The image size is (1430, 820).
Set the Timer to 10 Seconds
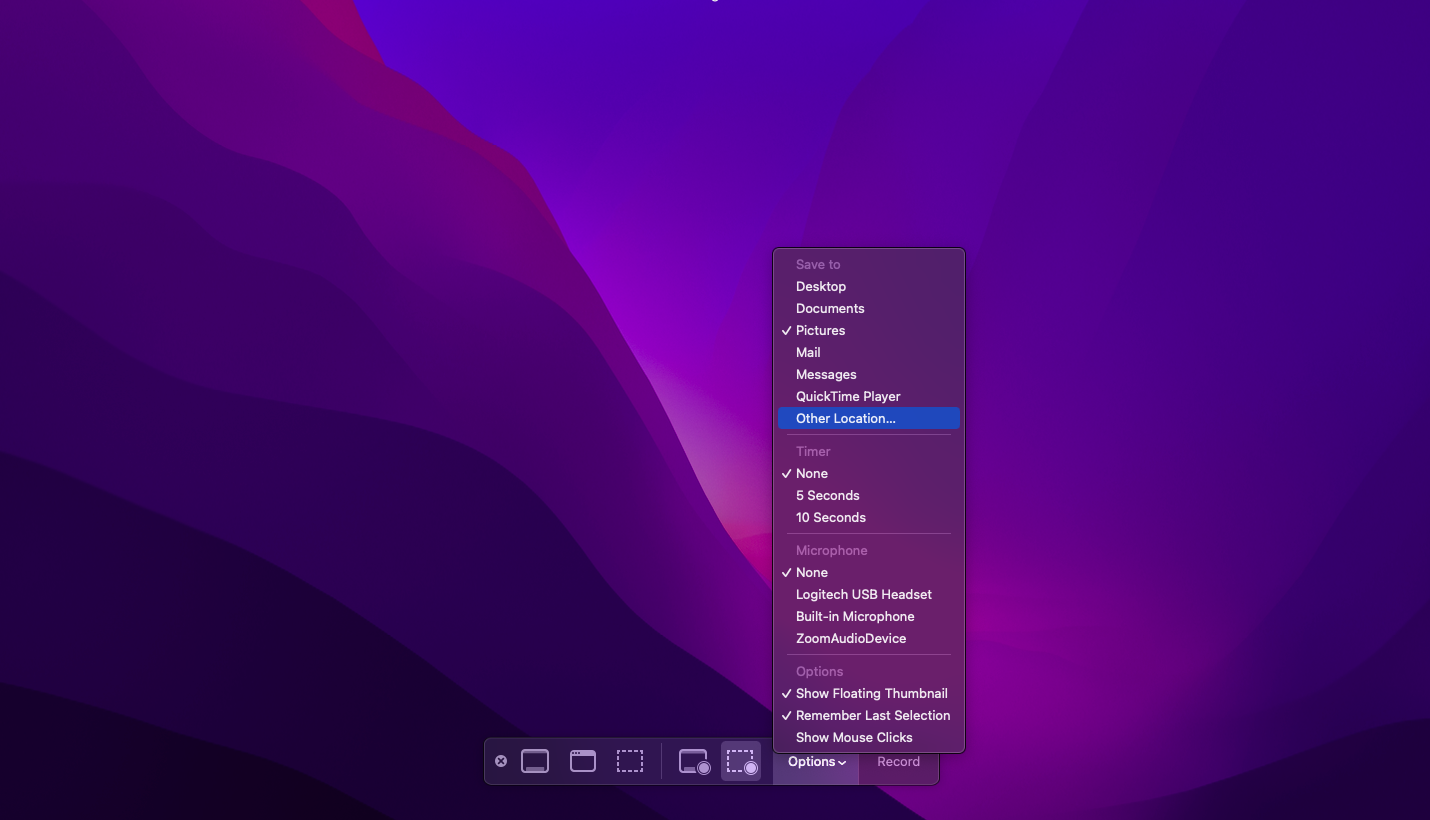point(830,517)
